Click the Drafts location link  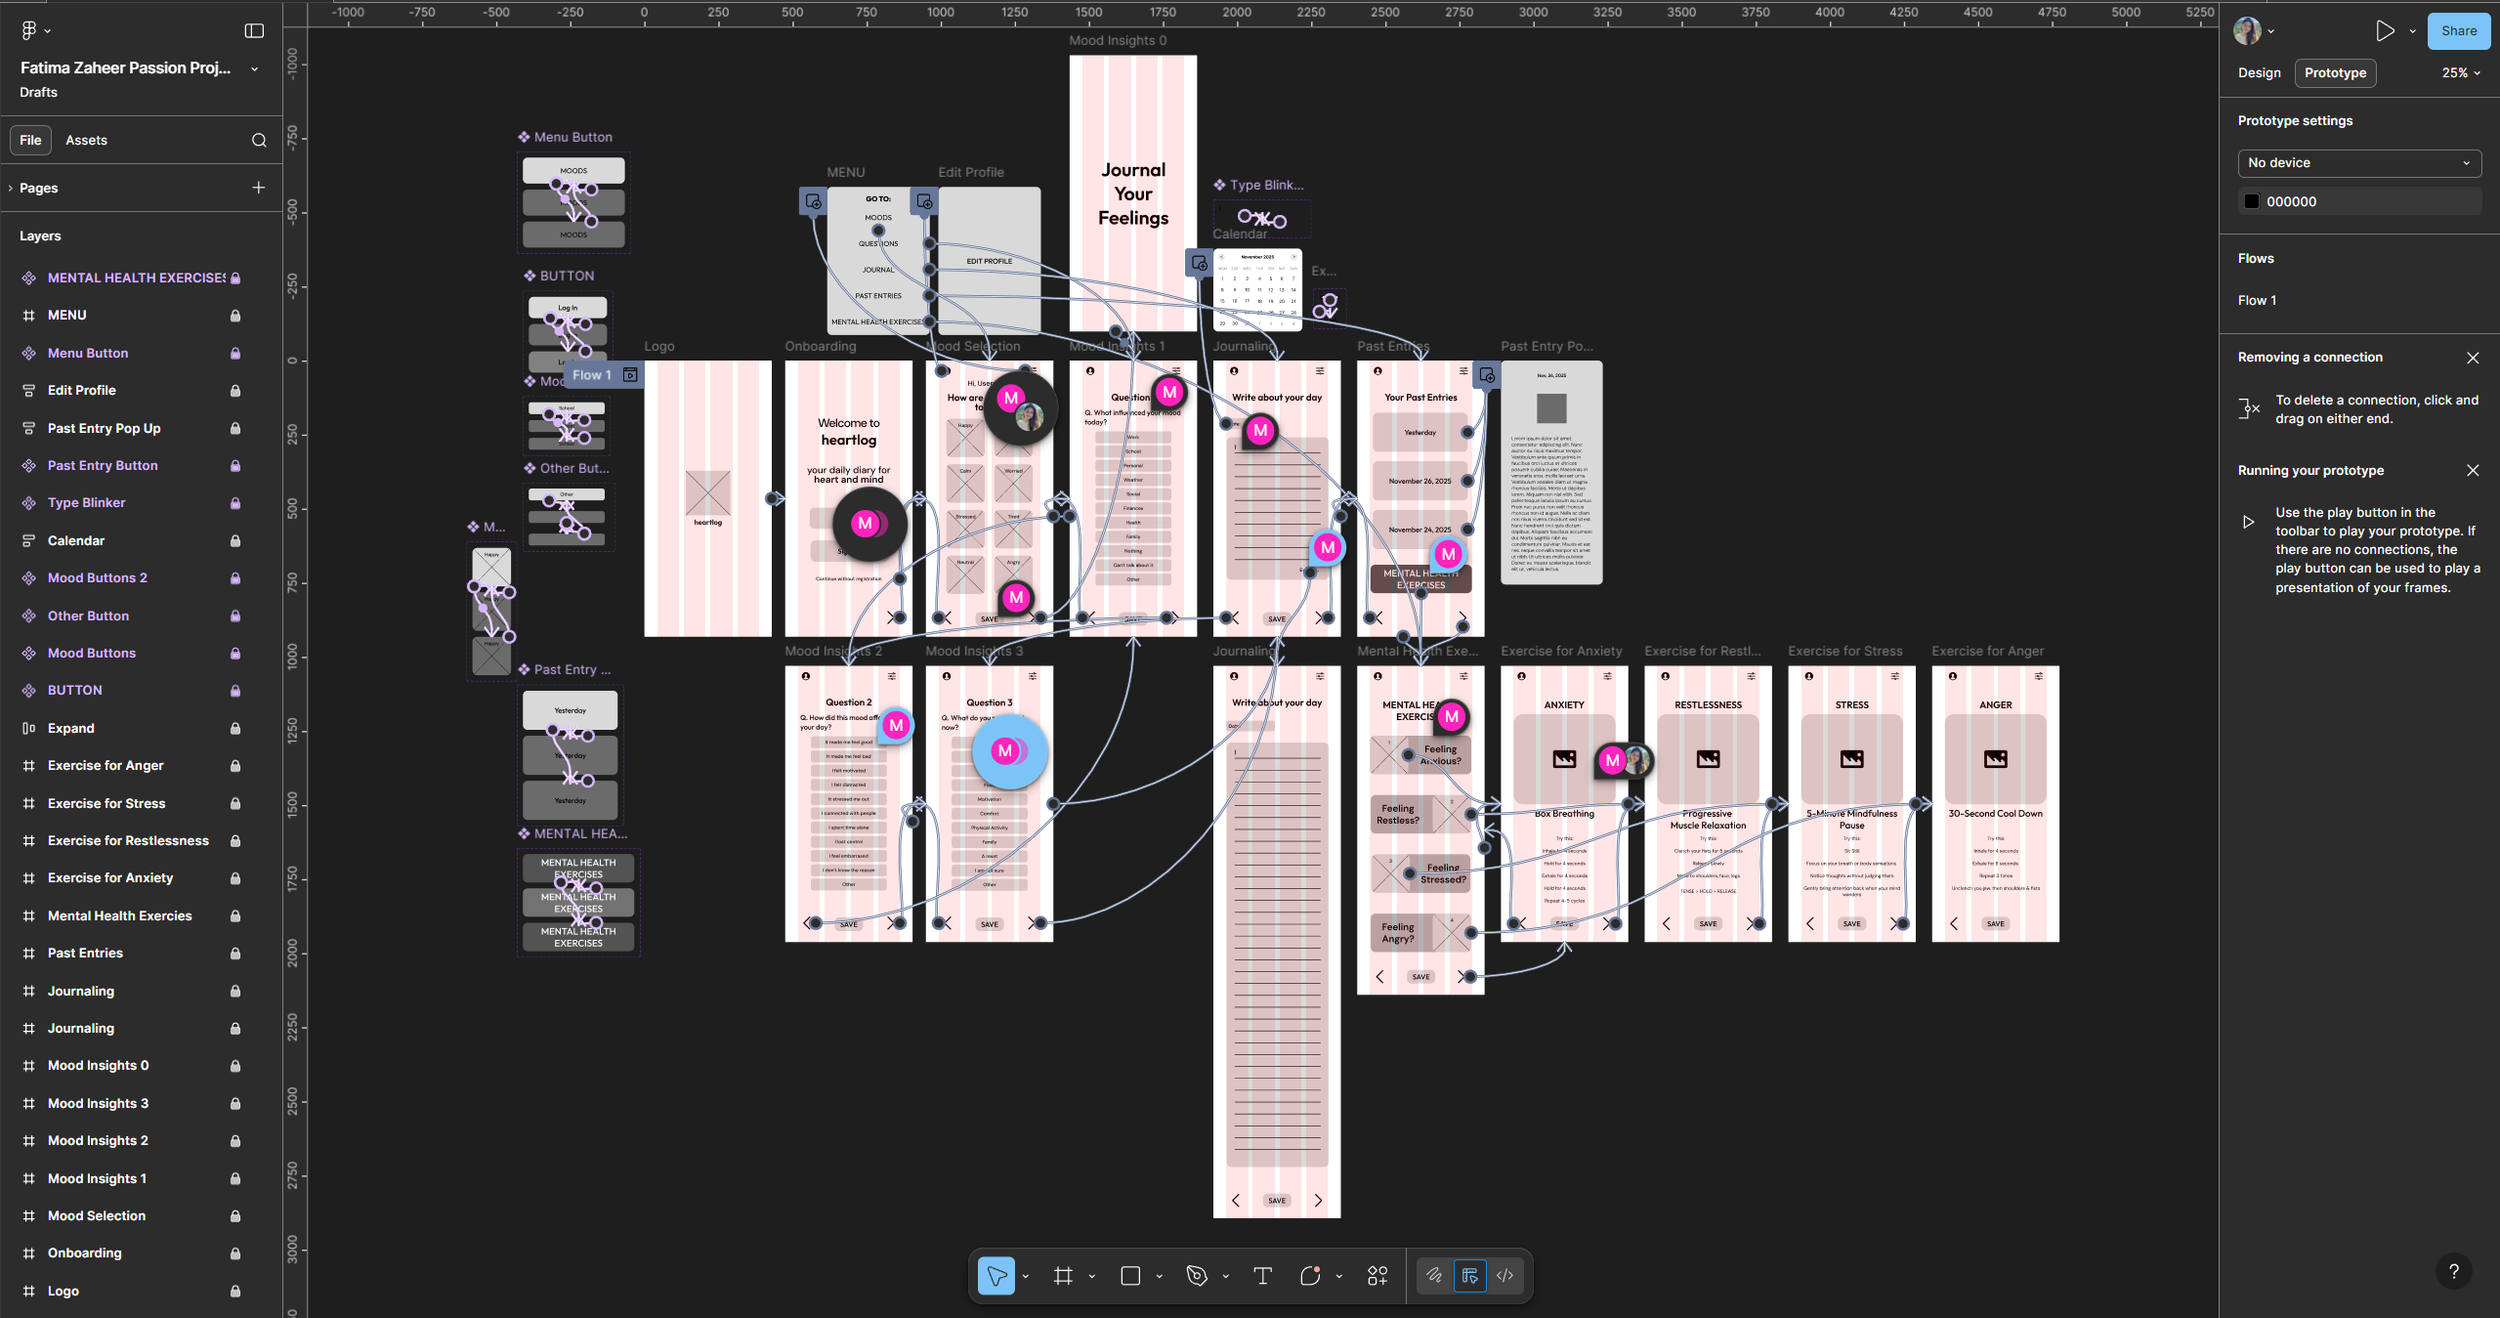click(x=38, y=92)
